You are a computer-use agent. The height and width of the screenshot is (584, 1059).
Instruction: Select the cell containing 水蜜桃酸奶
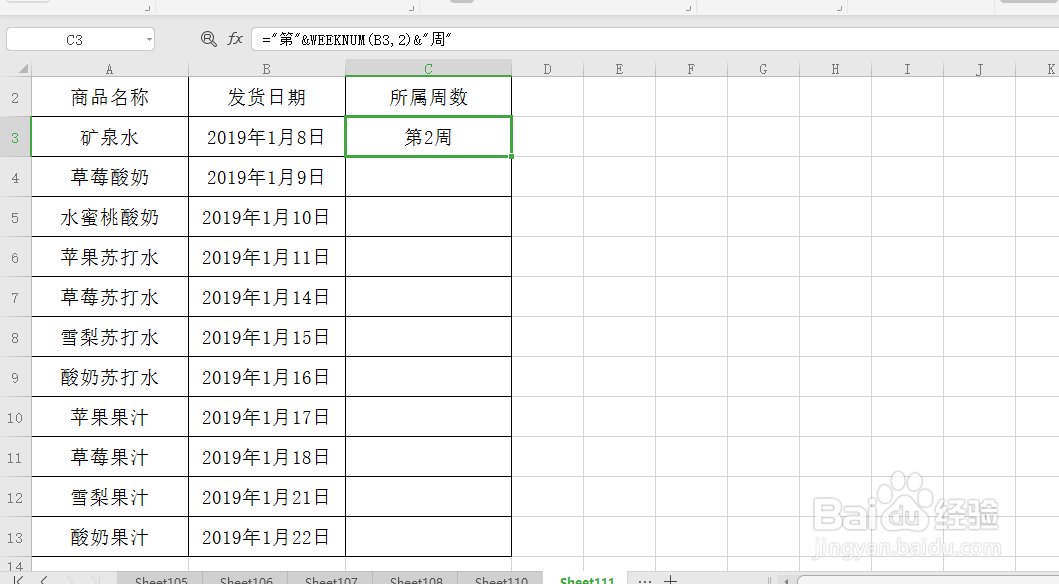(110, 217)
